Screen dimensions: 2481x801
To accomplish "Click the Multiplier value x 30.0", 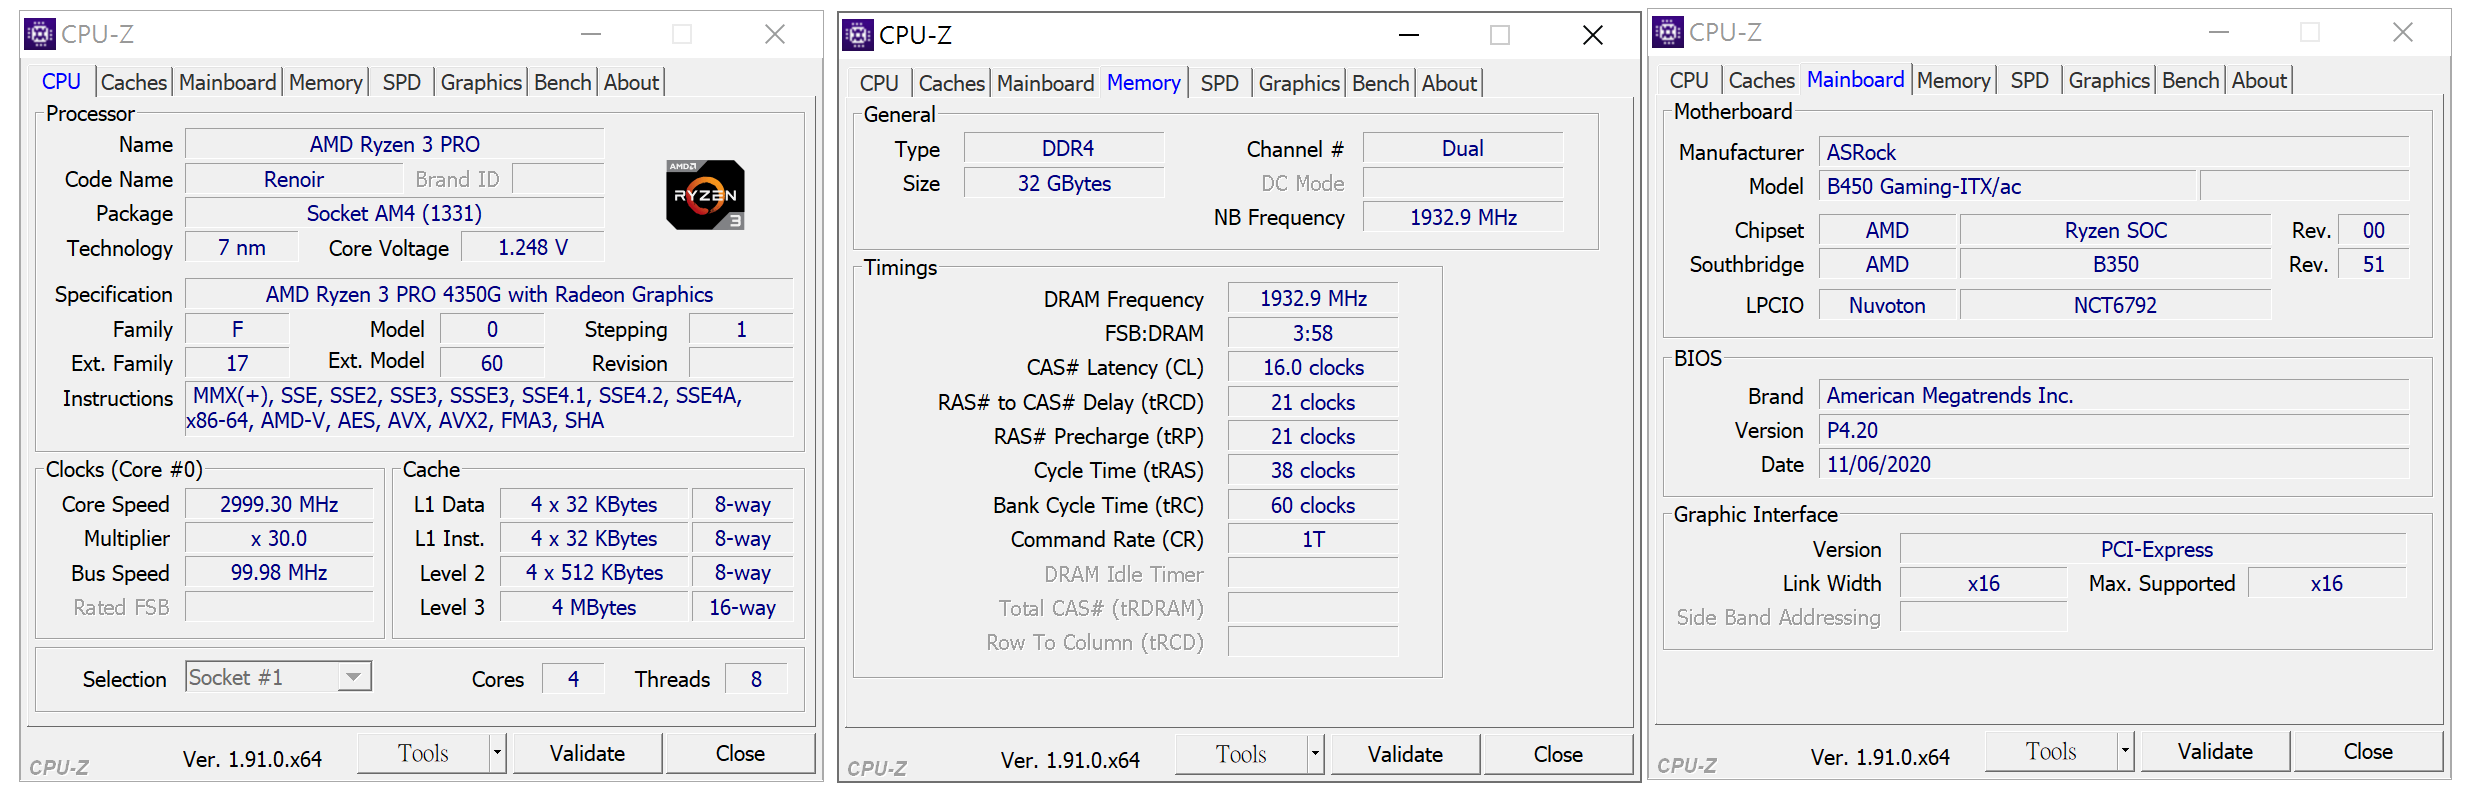I will (x=279, y=538).
